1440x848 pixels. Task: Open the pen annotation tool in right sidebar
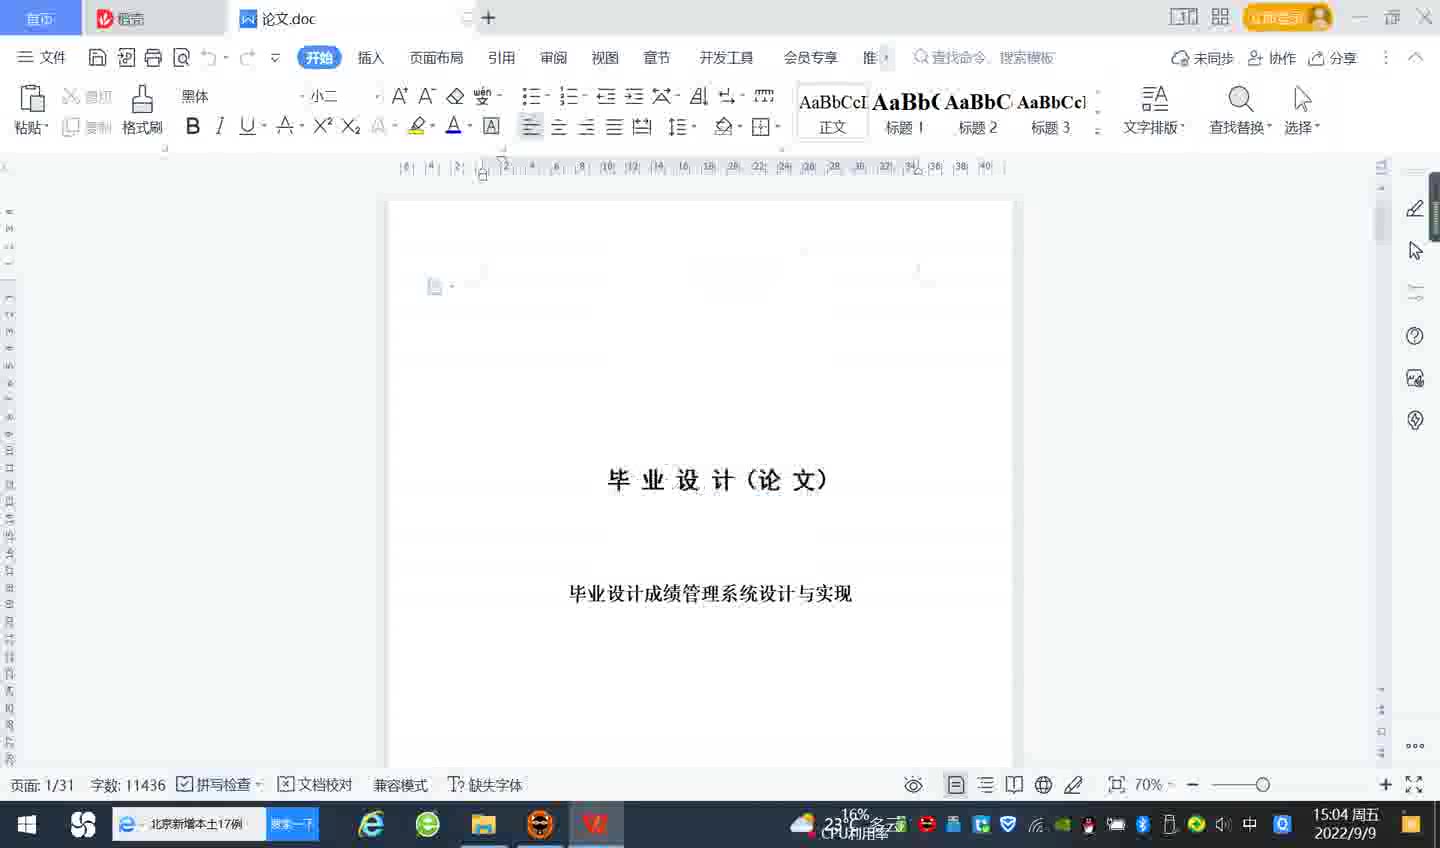click(x=1415, y=208)
